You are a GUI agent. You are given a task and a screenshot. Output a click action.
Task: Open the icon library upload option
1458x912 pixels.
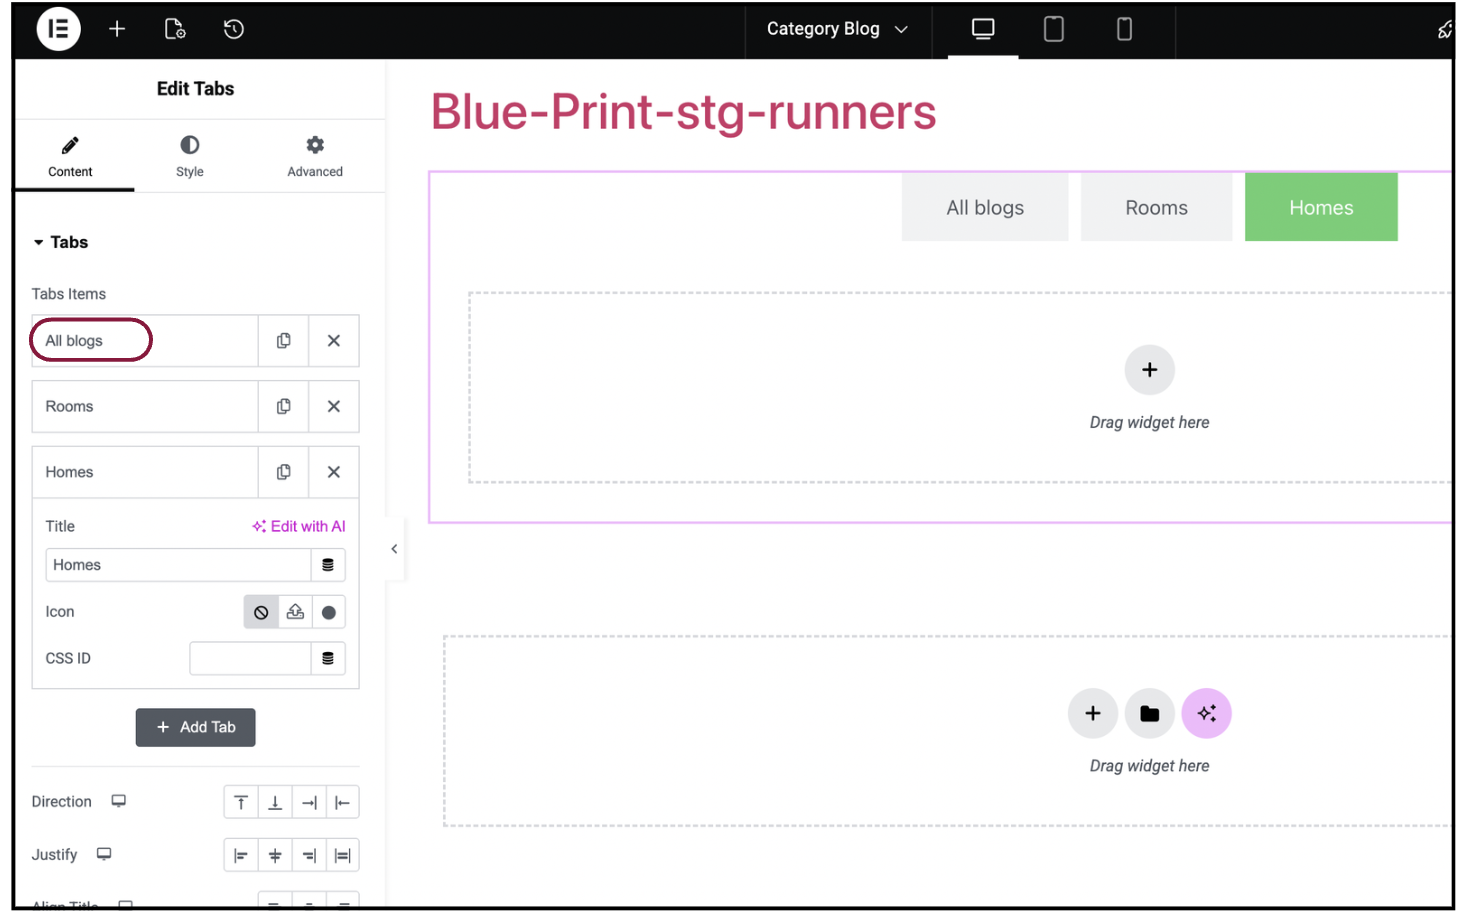tap(295, 612)
